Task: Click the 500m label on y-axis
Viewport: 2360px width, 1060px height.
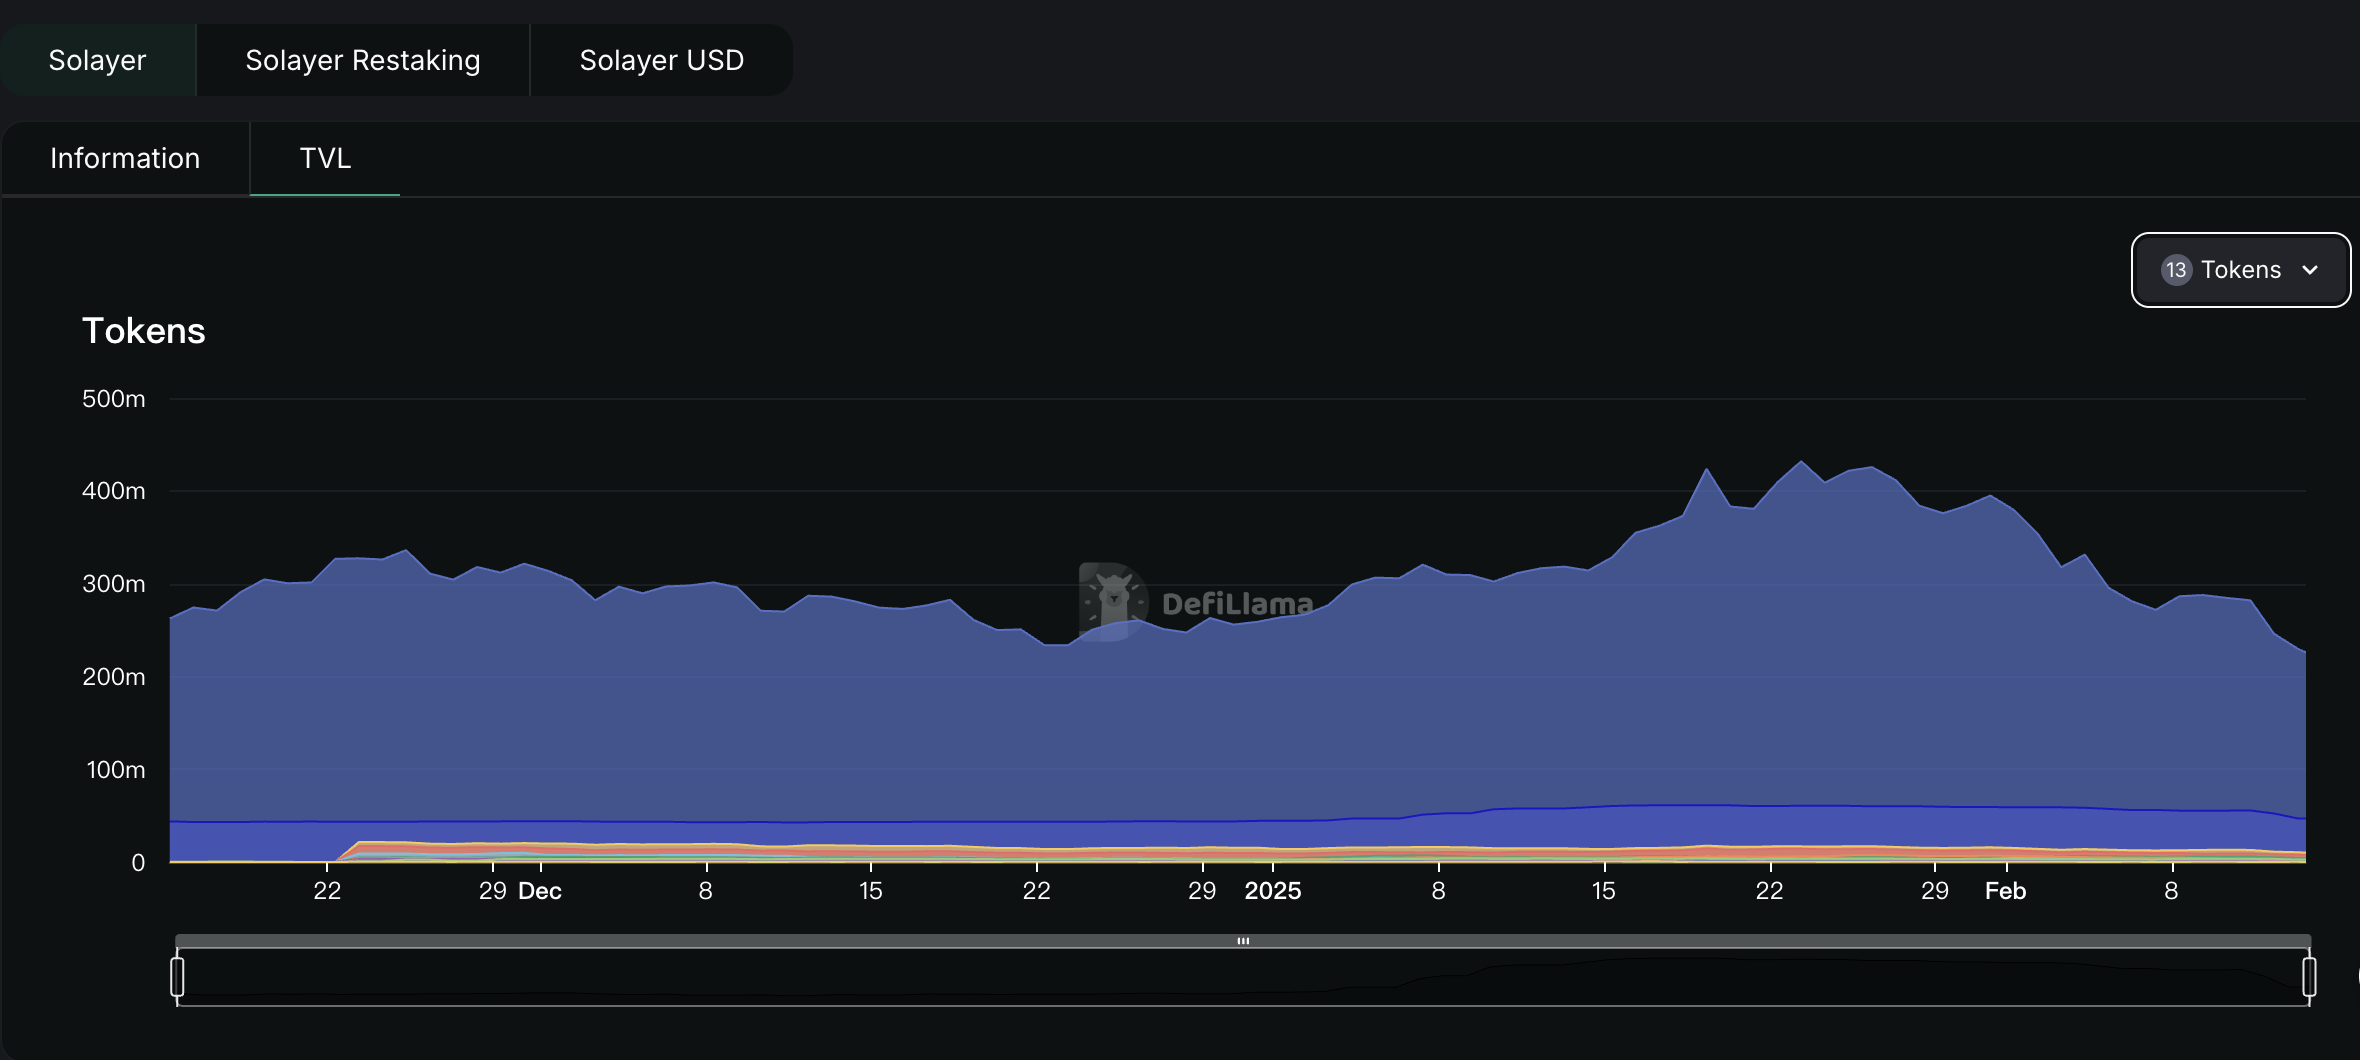Action: 114,399
